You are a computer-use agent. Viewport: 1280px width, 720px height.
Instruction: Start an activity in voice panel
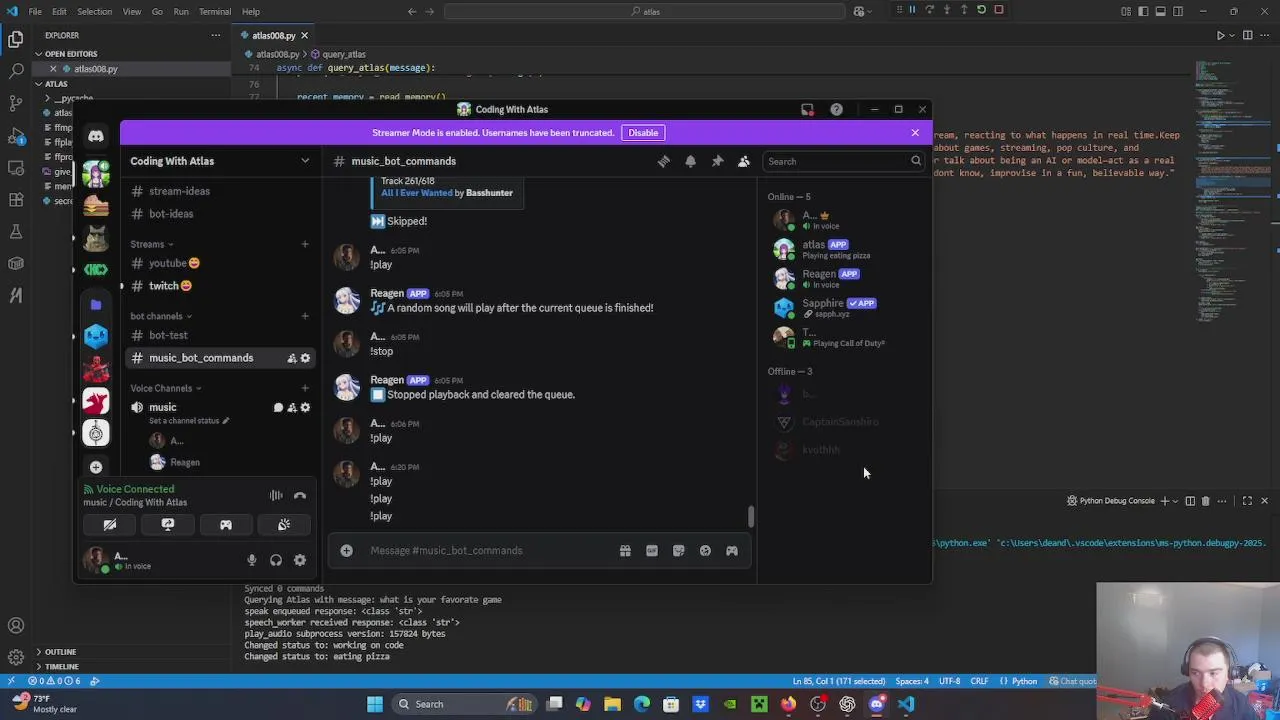226,524
